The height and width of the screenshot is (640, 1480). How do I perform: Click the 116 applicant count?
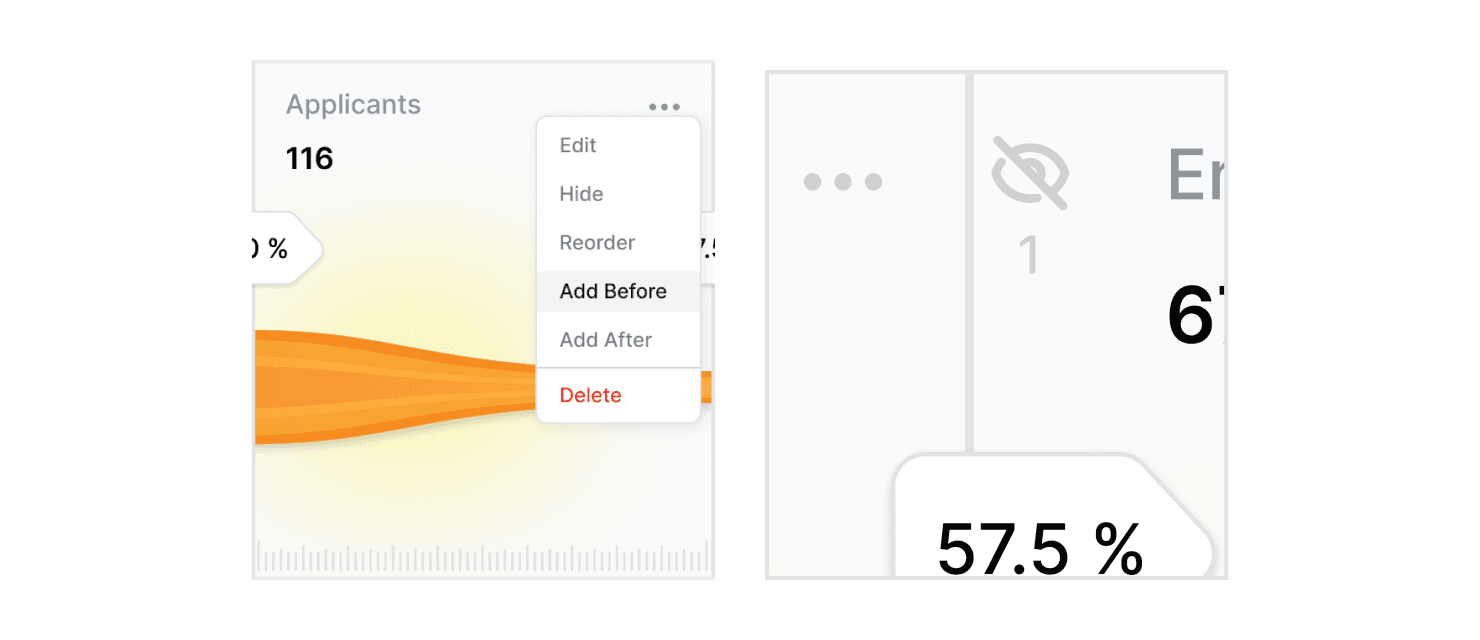coord(309,159)
